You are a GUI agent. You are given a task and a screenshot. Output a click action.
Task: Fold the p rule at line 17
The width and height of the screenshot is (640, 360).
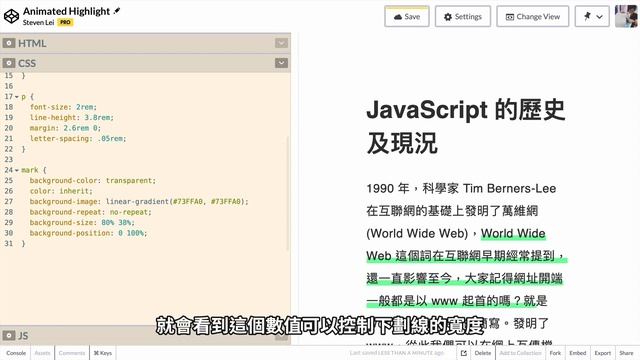[17, 97]
